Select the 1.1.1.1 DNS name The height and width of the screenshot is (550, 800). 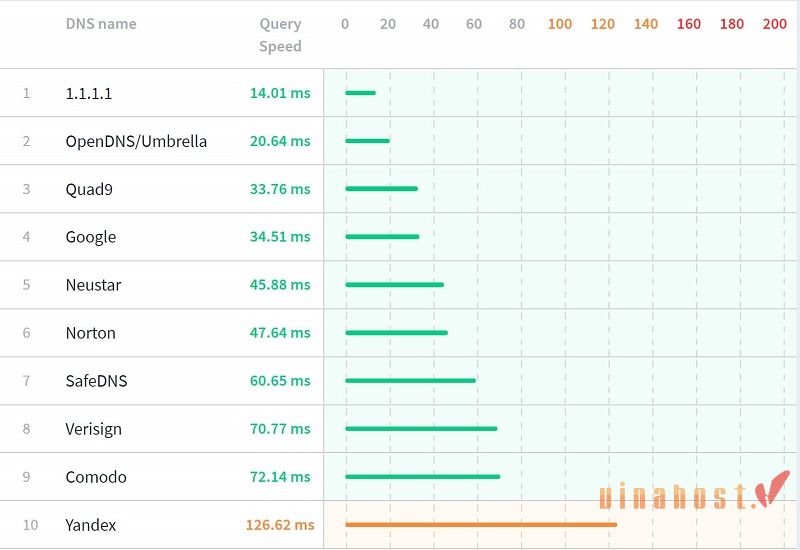click(x=89, y=93)
